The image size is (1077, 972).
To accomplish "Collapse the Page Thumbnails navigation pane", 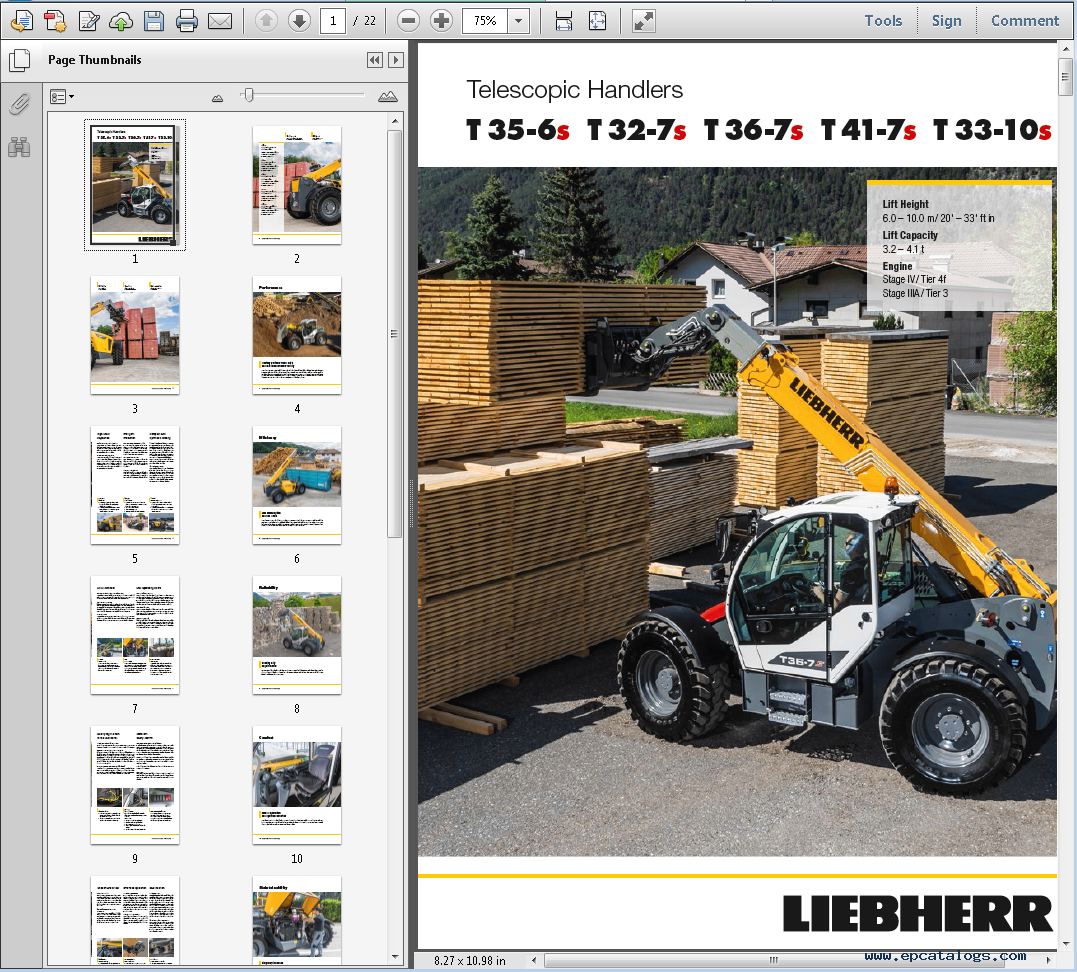I will point(374,60).
